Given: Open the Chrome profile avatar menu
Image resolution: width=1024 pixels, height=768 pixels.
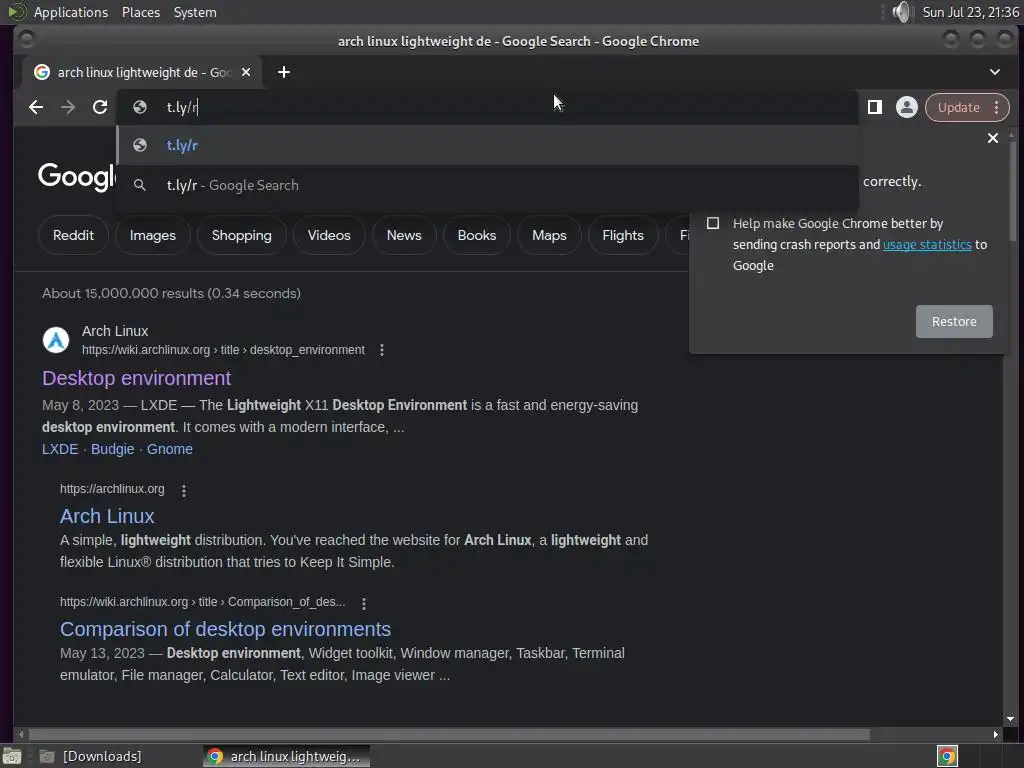Looking at the screenshot, I should (x=906, y=107).
